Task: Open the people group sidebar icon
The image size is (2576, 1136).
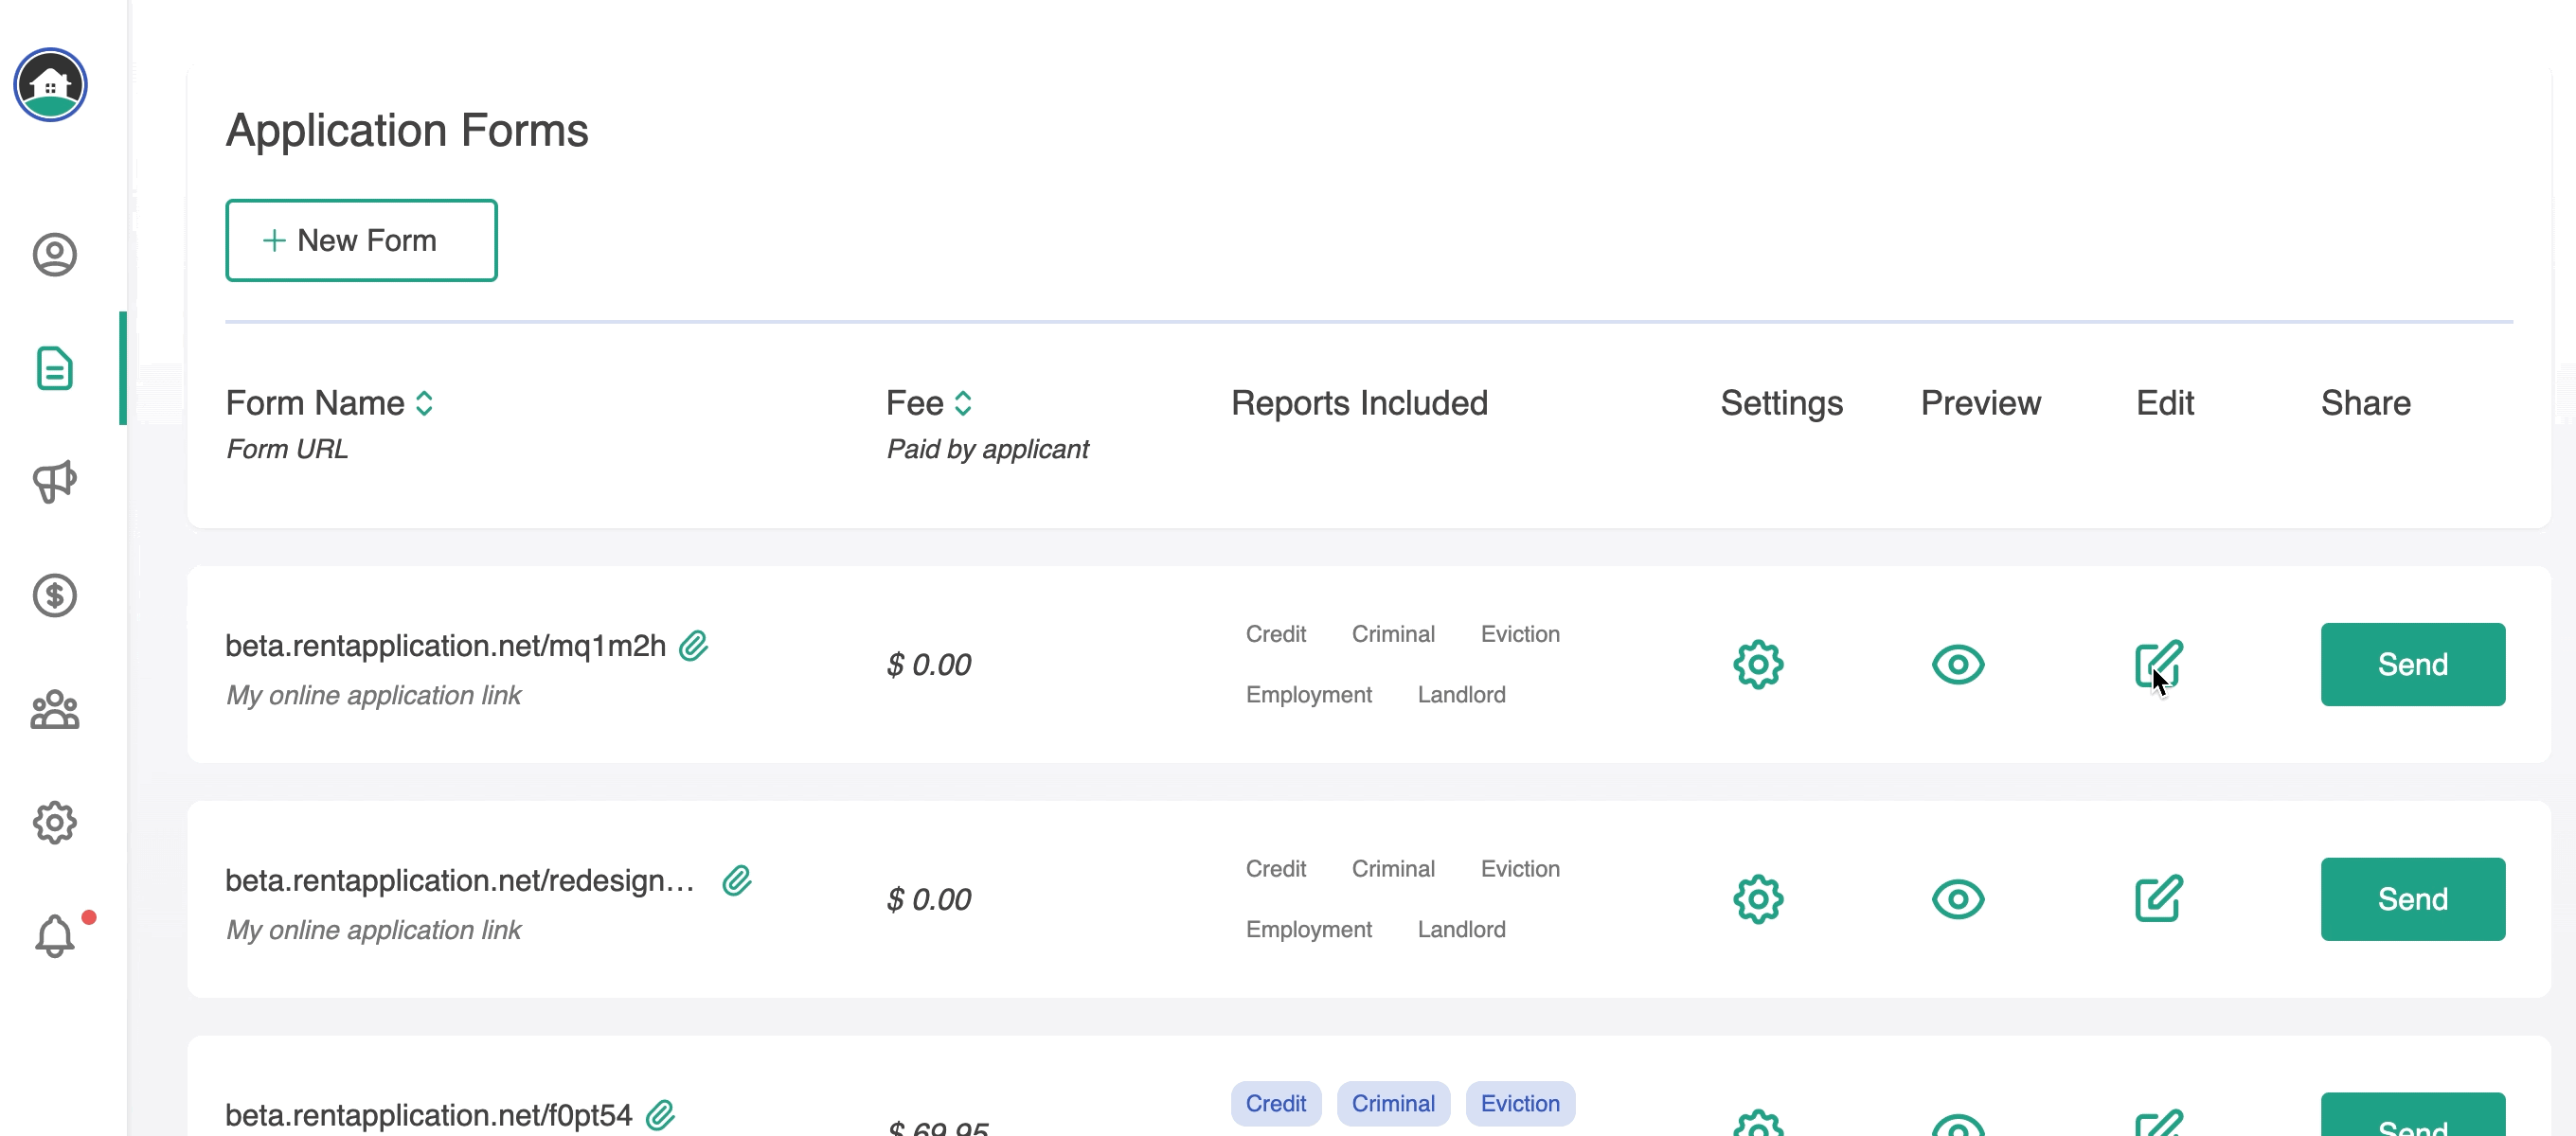Action: [55, 710]
